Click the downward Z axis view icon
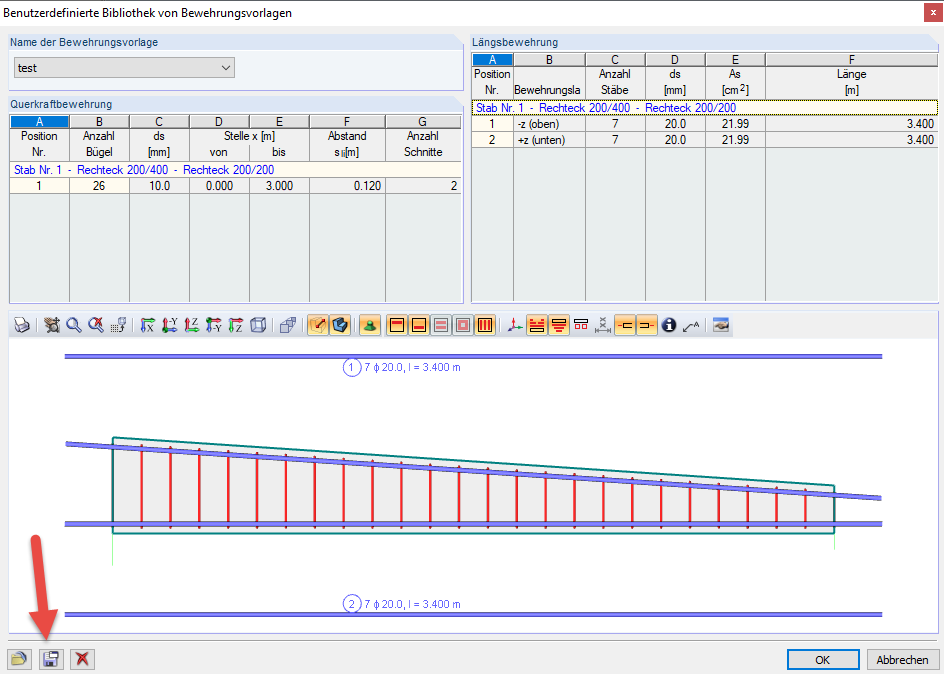Image resolution: width=944 pixels, height=674 pixels. tap(236, 326)
